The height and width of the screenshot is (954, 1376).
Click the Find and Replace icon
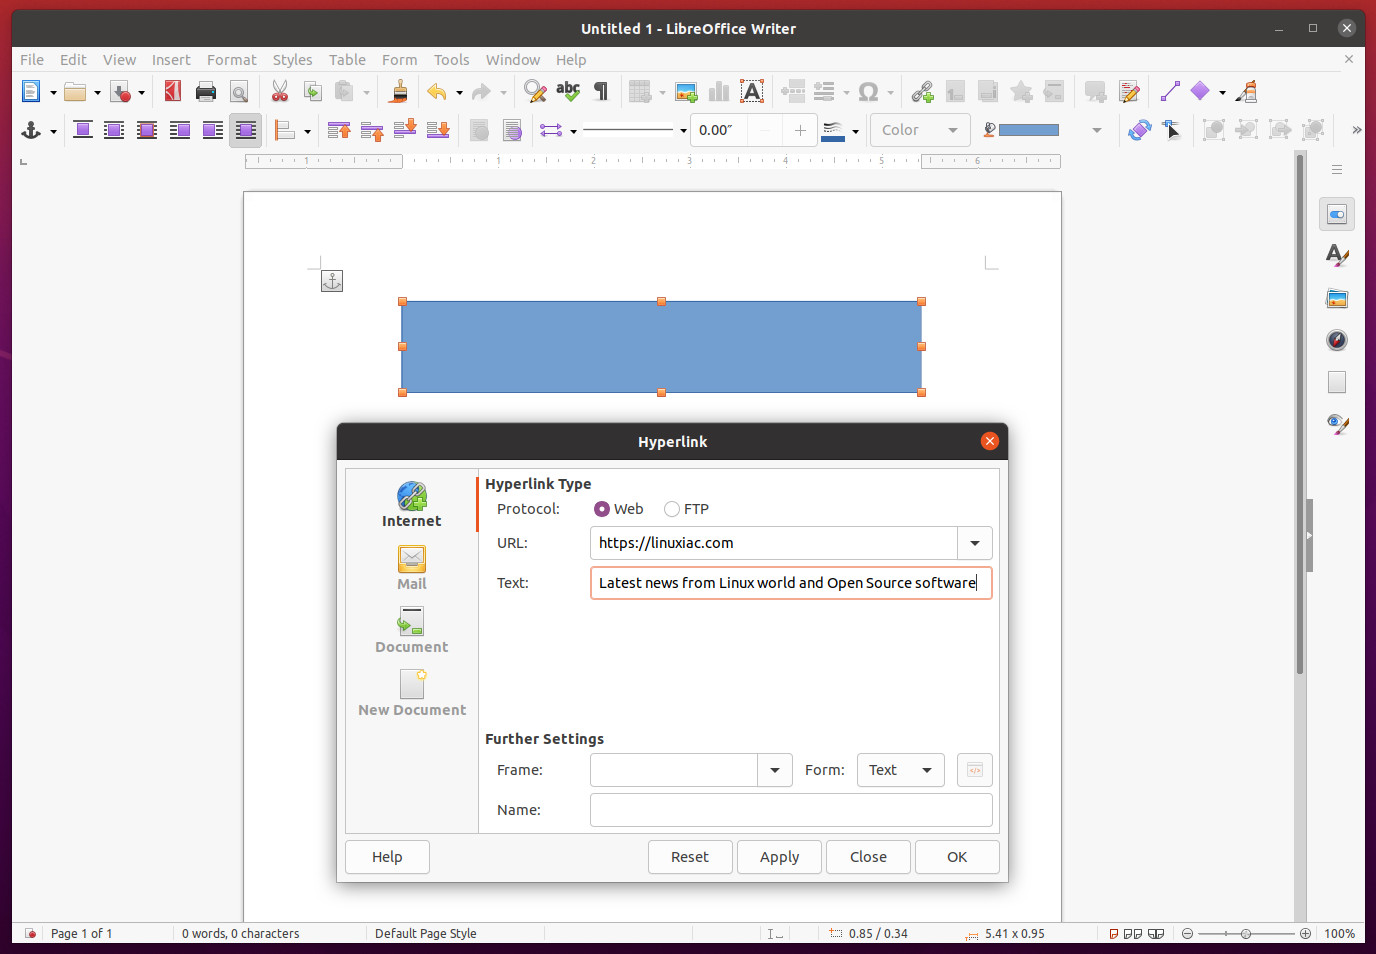[x=535, y=92]
